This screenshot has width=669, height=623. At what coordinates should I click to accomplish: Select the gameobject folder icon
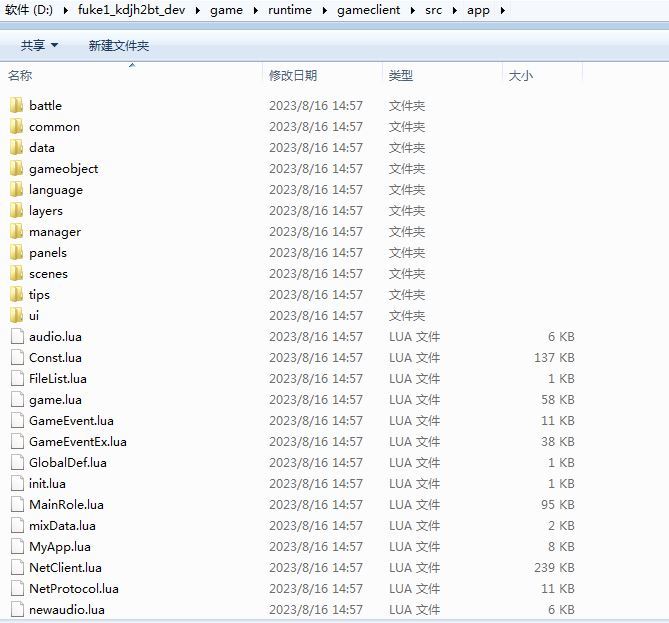tap(16, 168)
